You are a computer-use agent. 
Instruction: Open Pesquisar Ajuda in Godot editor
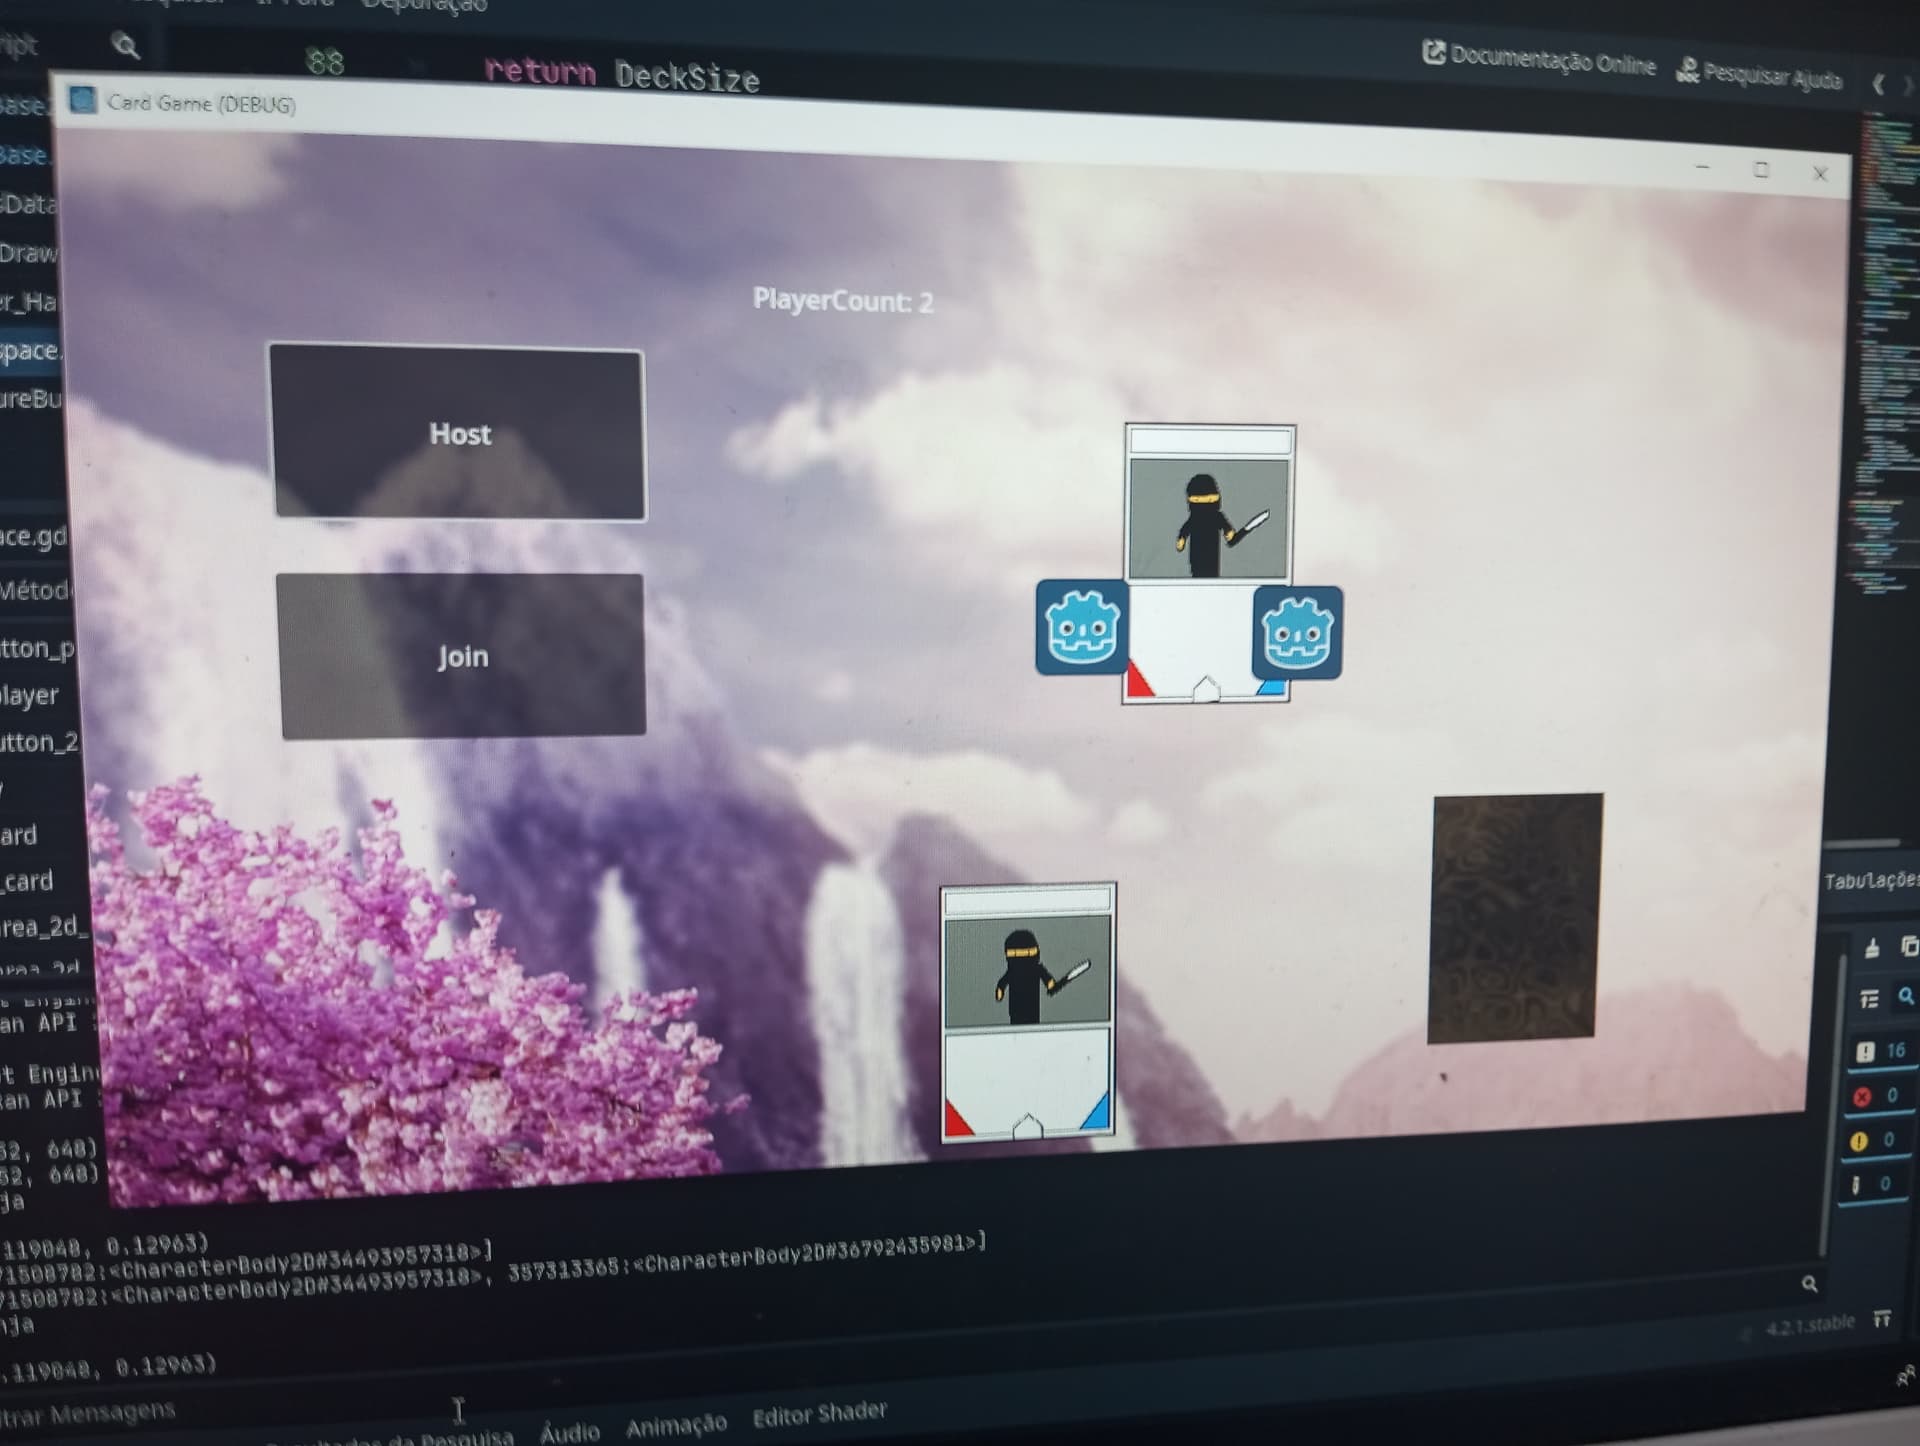click(1760, 73)
